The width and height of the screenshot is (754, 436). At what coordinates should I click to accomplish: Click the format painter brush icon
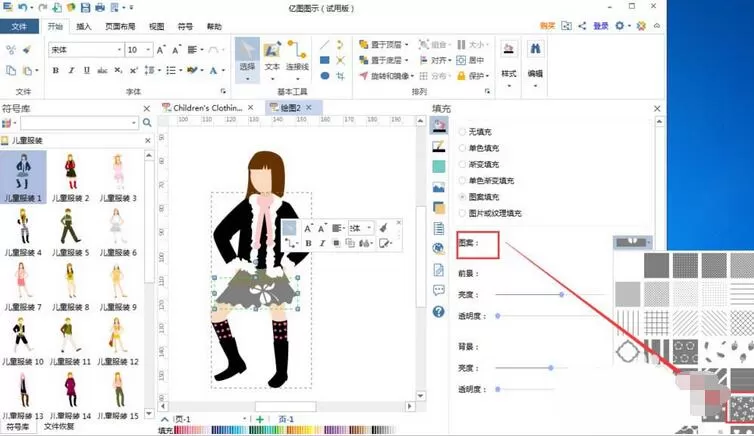tap(27, 49)
